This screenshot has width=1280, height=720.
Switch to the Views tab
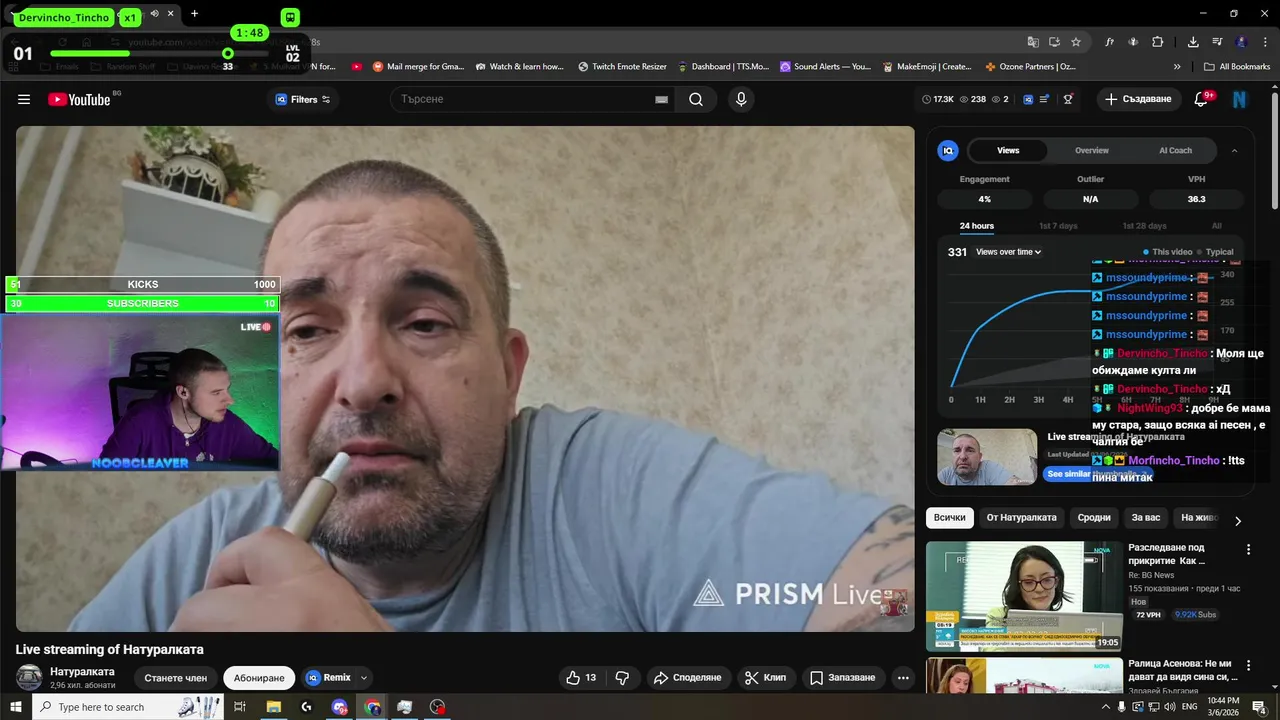[x=1008, y=150]
